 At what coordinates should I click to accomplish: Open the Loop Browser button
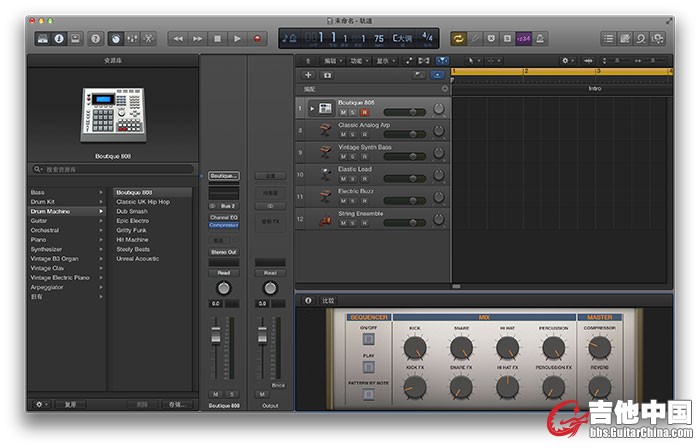(x=641, y=39)
